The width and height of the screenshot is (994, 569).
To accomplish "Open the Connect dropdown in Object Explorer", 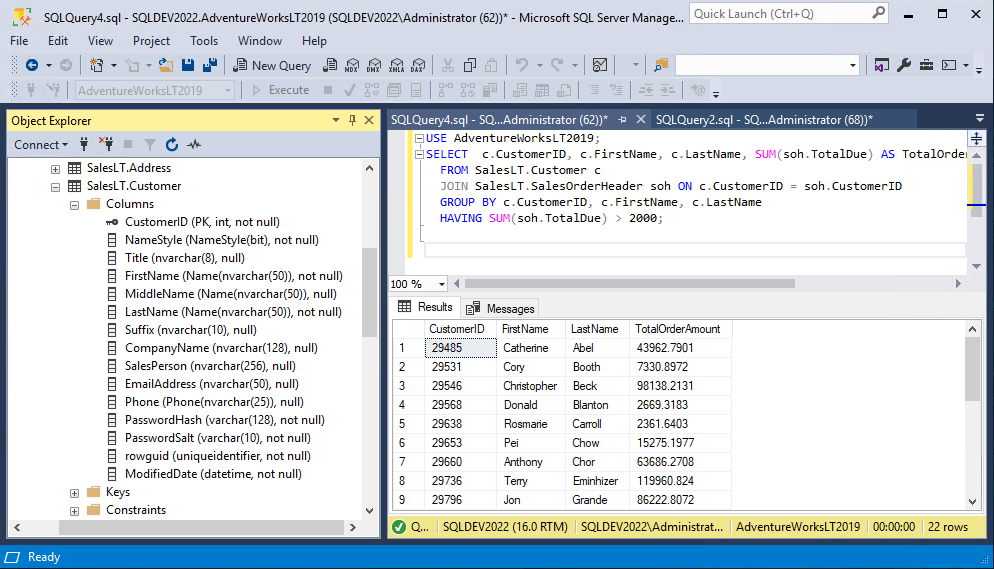I will point(41,144).
